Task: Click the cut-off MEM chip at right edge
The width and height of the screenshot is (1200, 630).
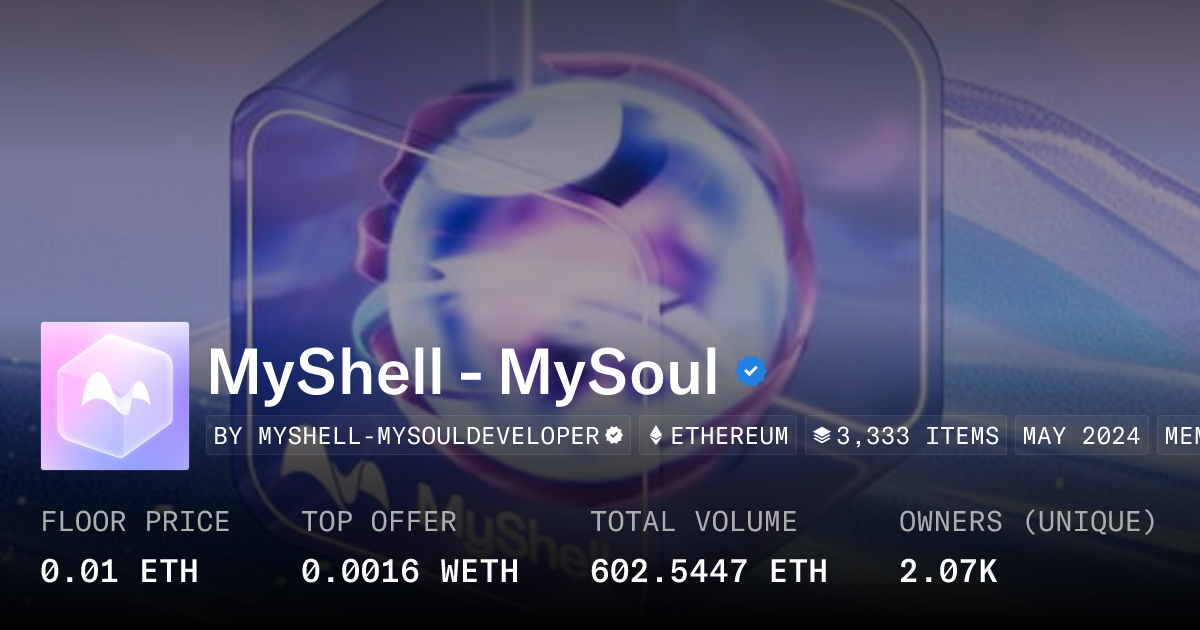Action: pos(1179,436)
